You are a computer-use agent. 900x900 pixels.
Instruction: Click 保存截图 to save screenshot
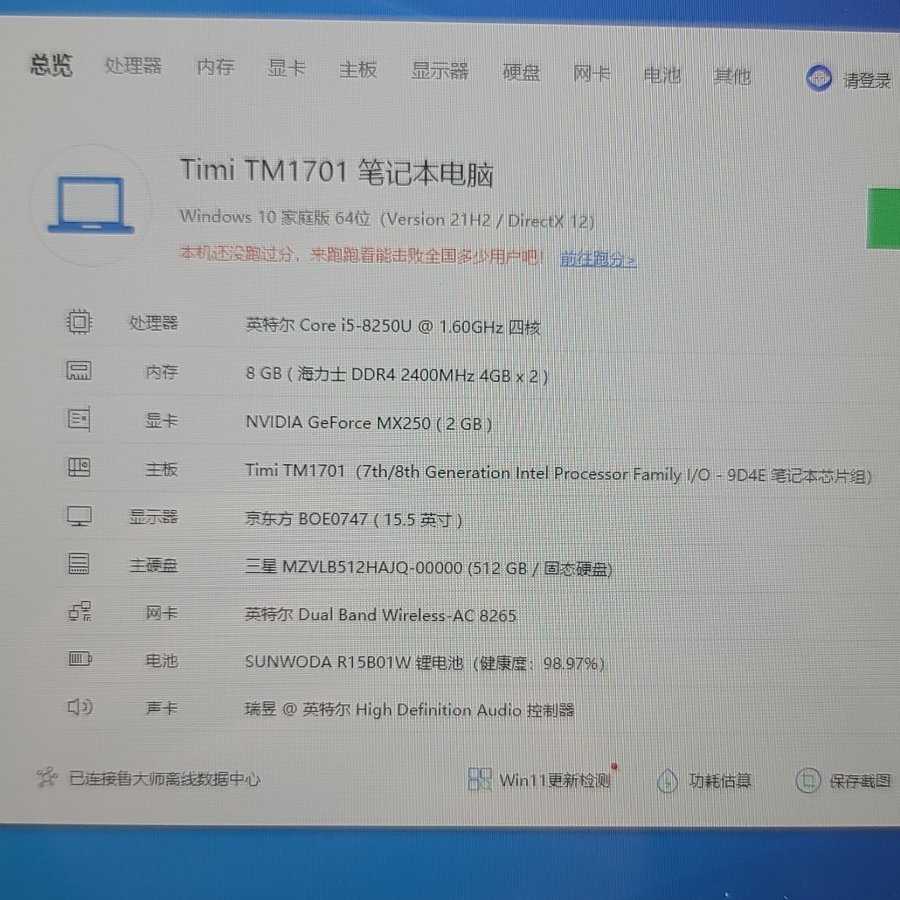(x=860, y=781)
